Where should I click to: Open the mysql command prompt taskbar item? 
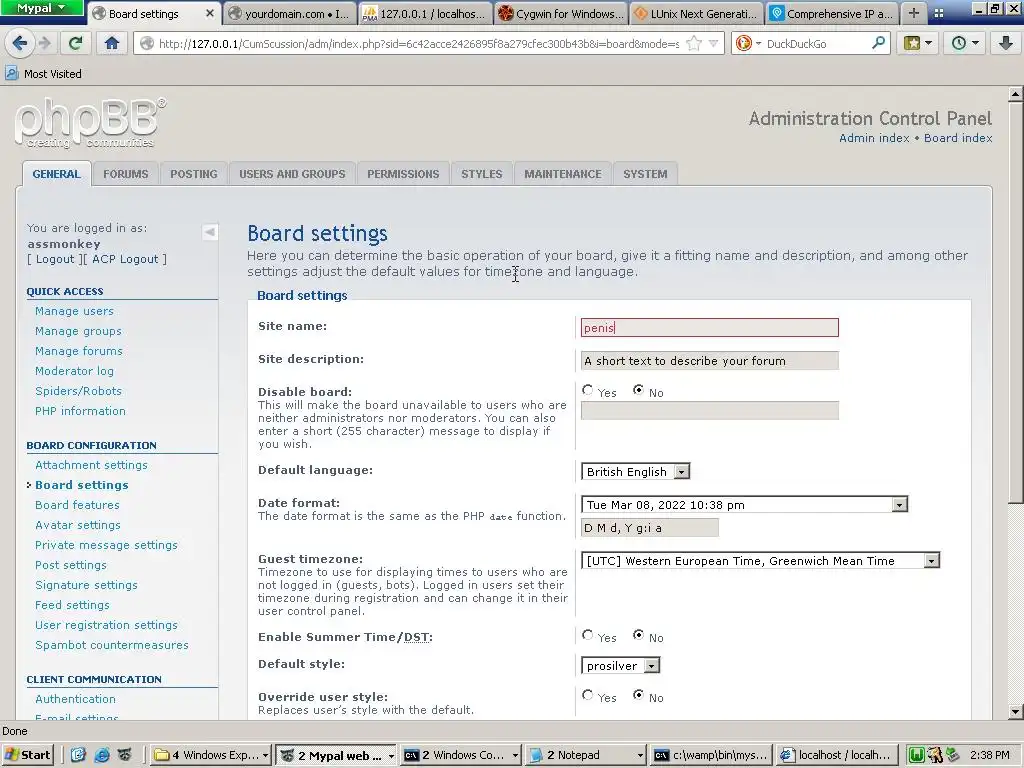711,755
